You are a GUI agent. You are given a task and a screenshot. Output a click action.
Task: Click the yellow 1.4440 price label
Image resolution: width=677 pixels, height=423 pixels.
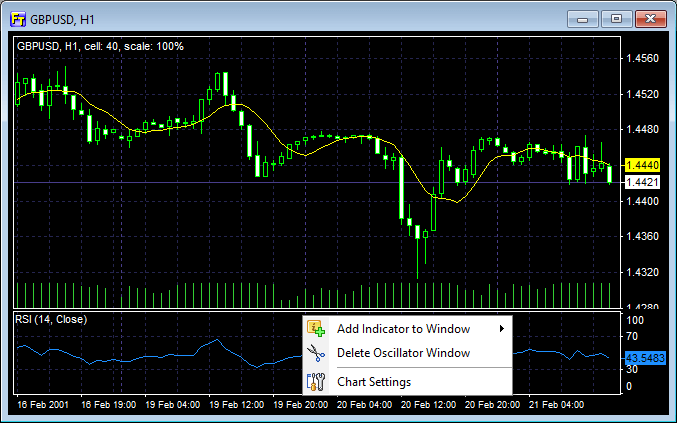point(642,165)
